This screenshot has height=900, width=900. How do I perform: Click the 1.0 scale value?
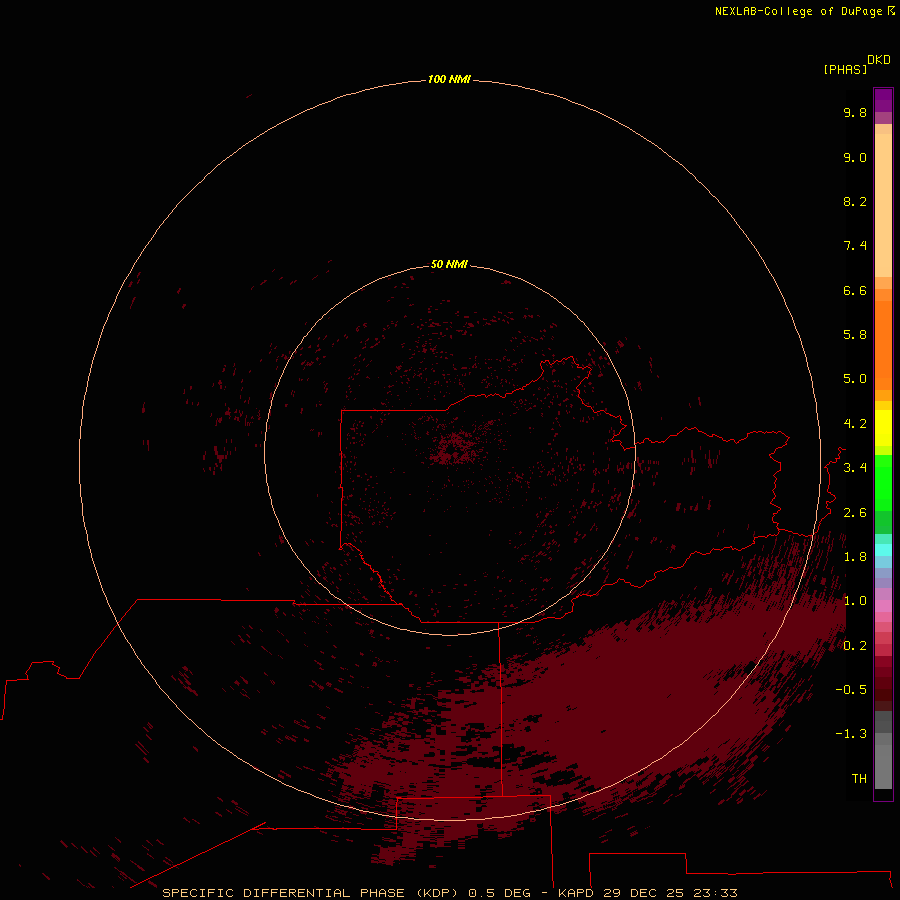click(855, 601)
